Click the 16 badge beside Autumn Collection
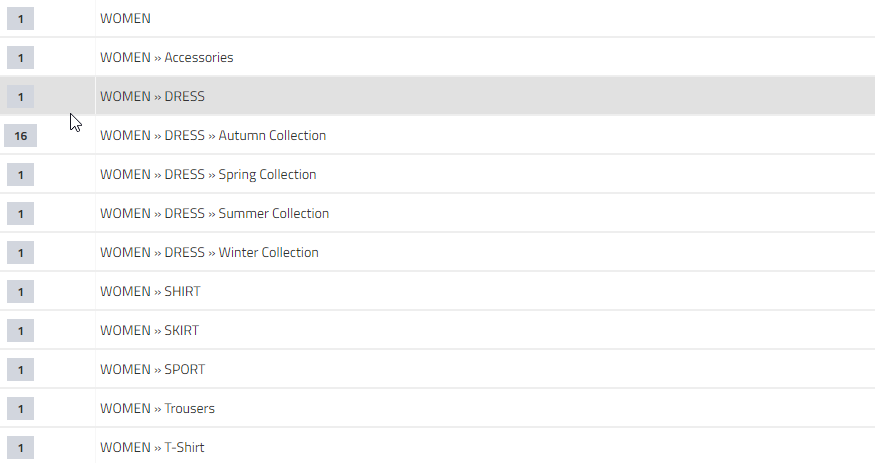 [21, 136]
